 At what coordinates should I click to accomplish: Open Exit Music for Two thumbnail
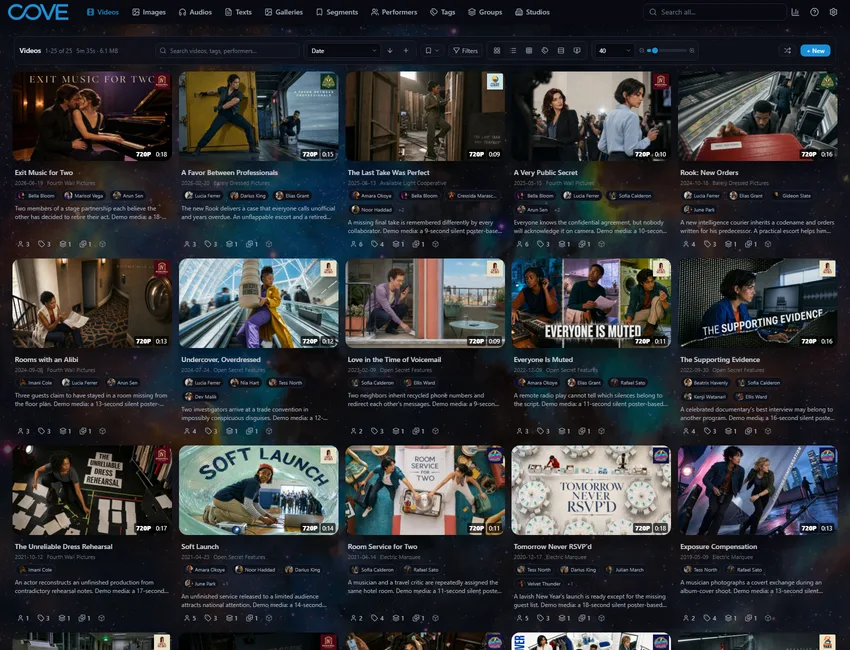92,116
